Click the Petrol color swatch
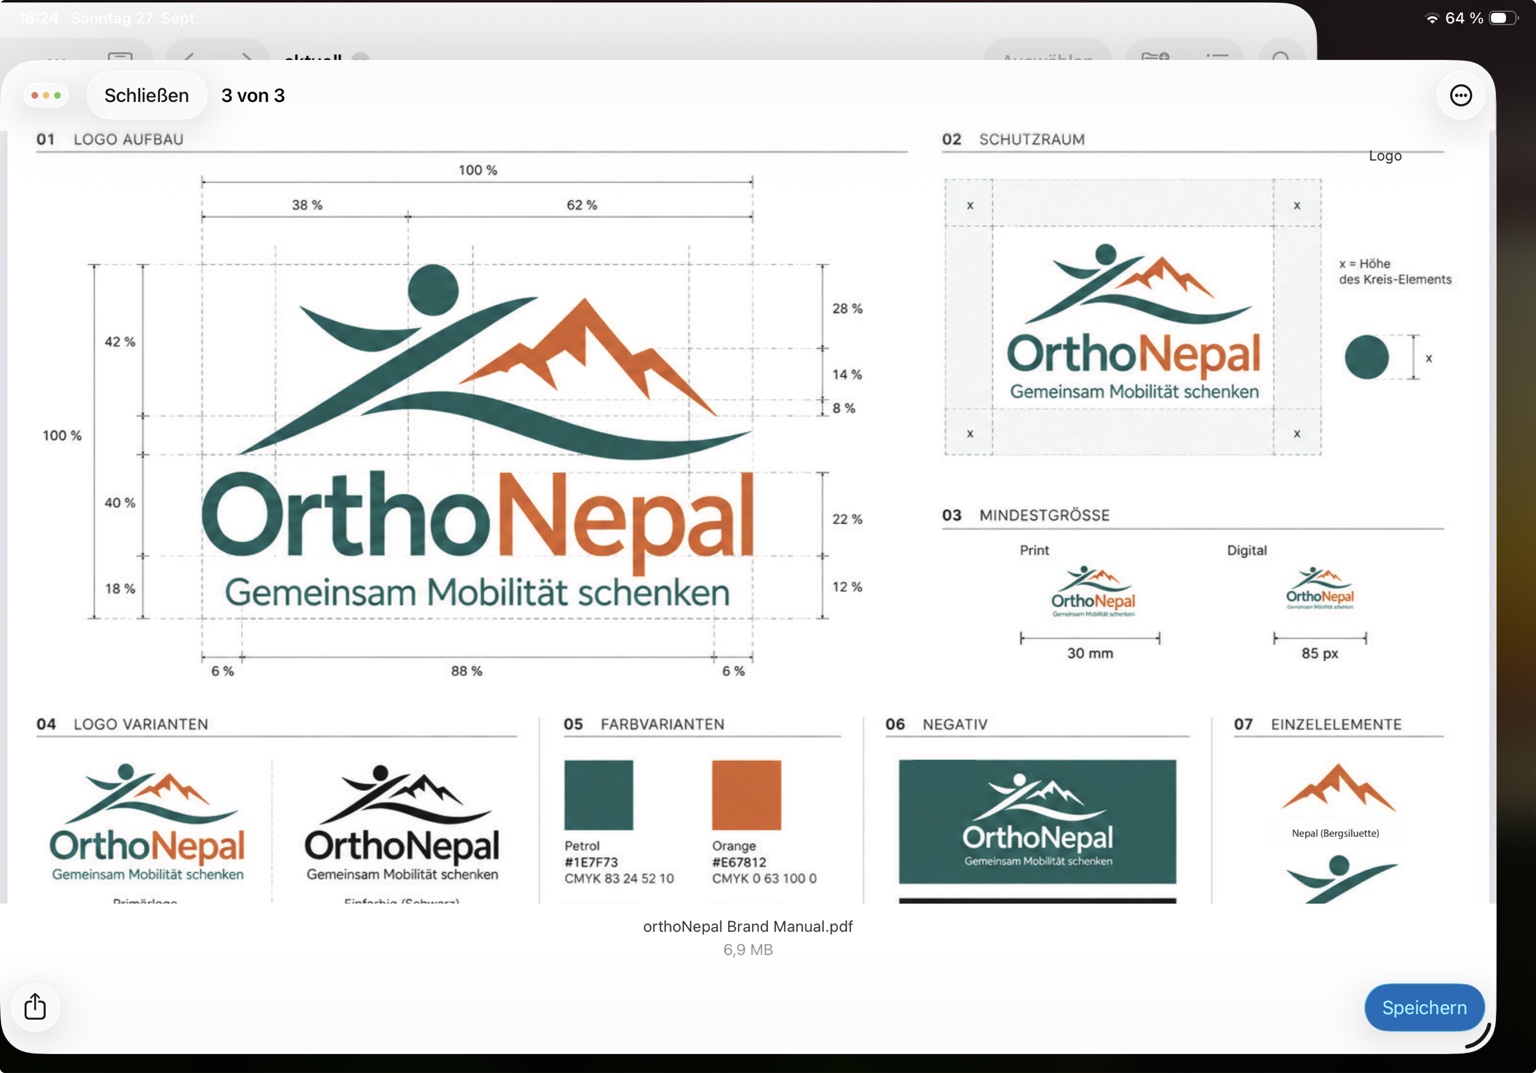Screen dimensions: 1536x1073 click(x=598, y=795)
